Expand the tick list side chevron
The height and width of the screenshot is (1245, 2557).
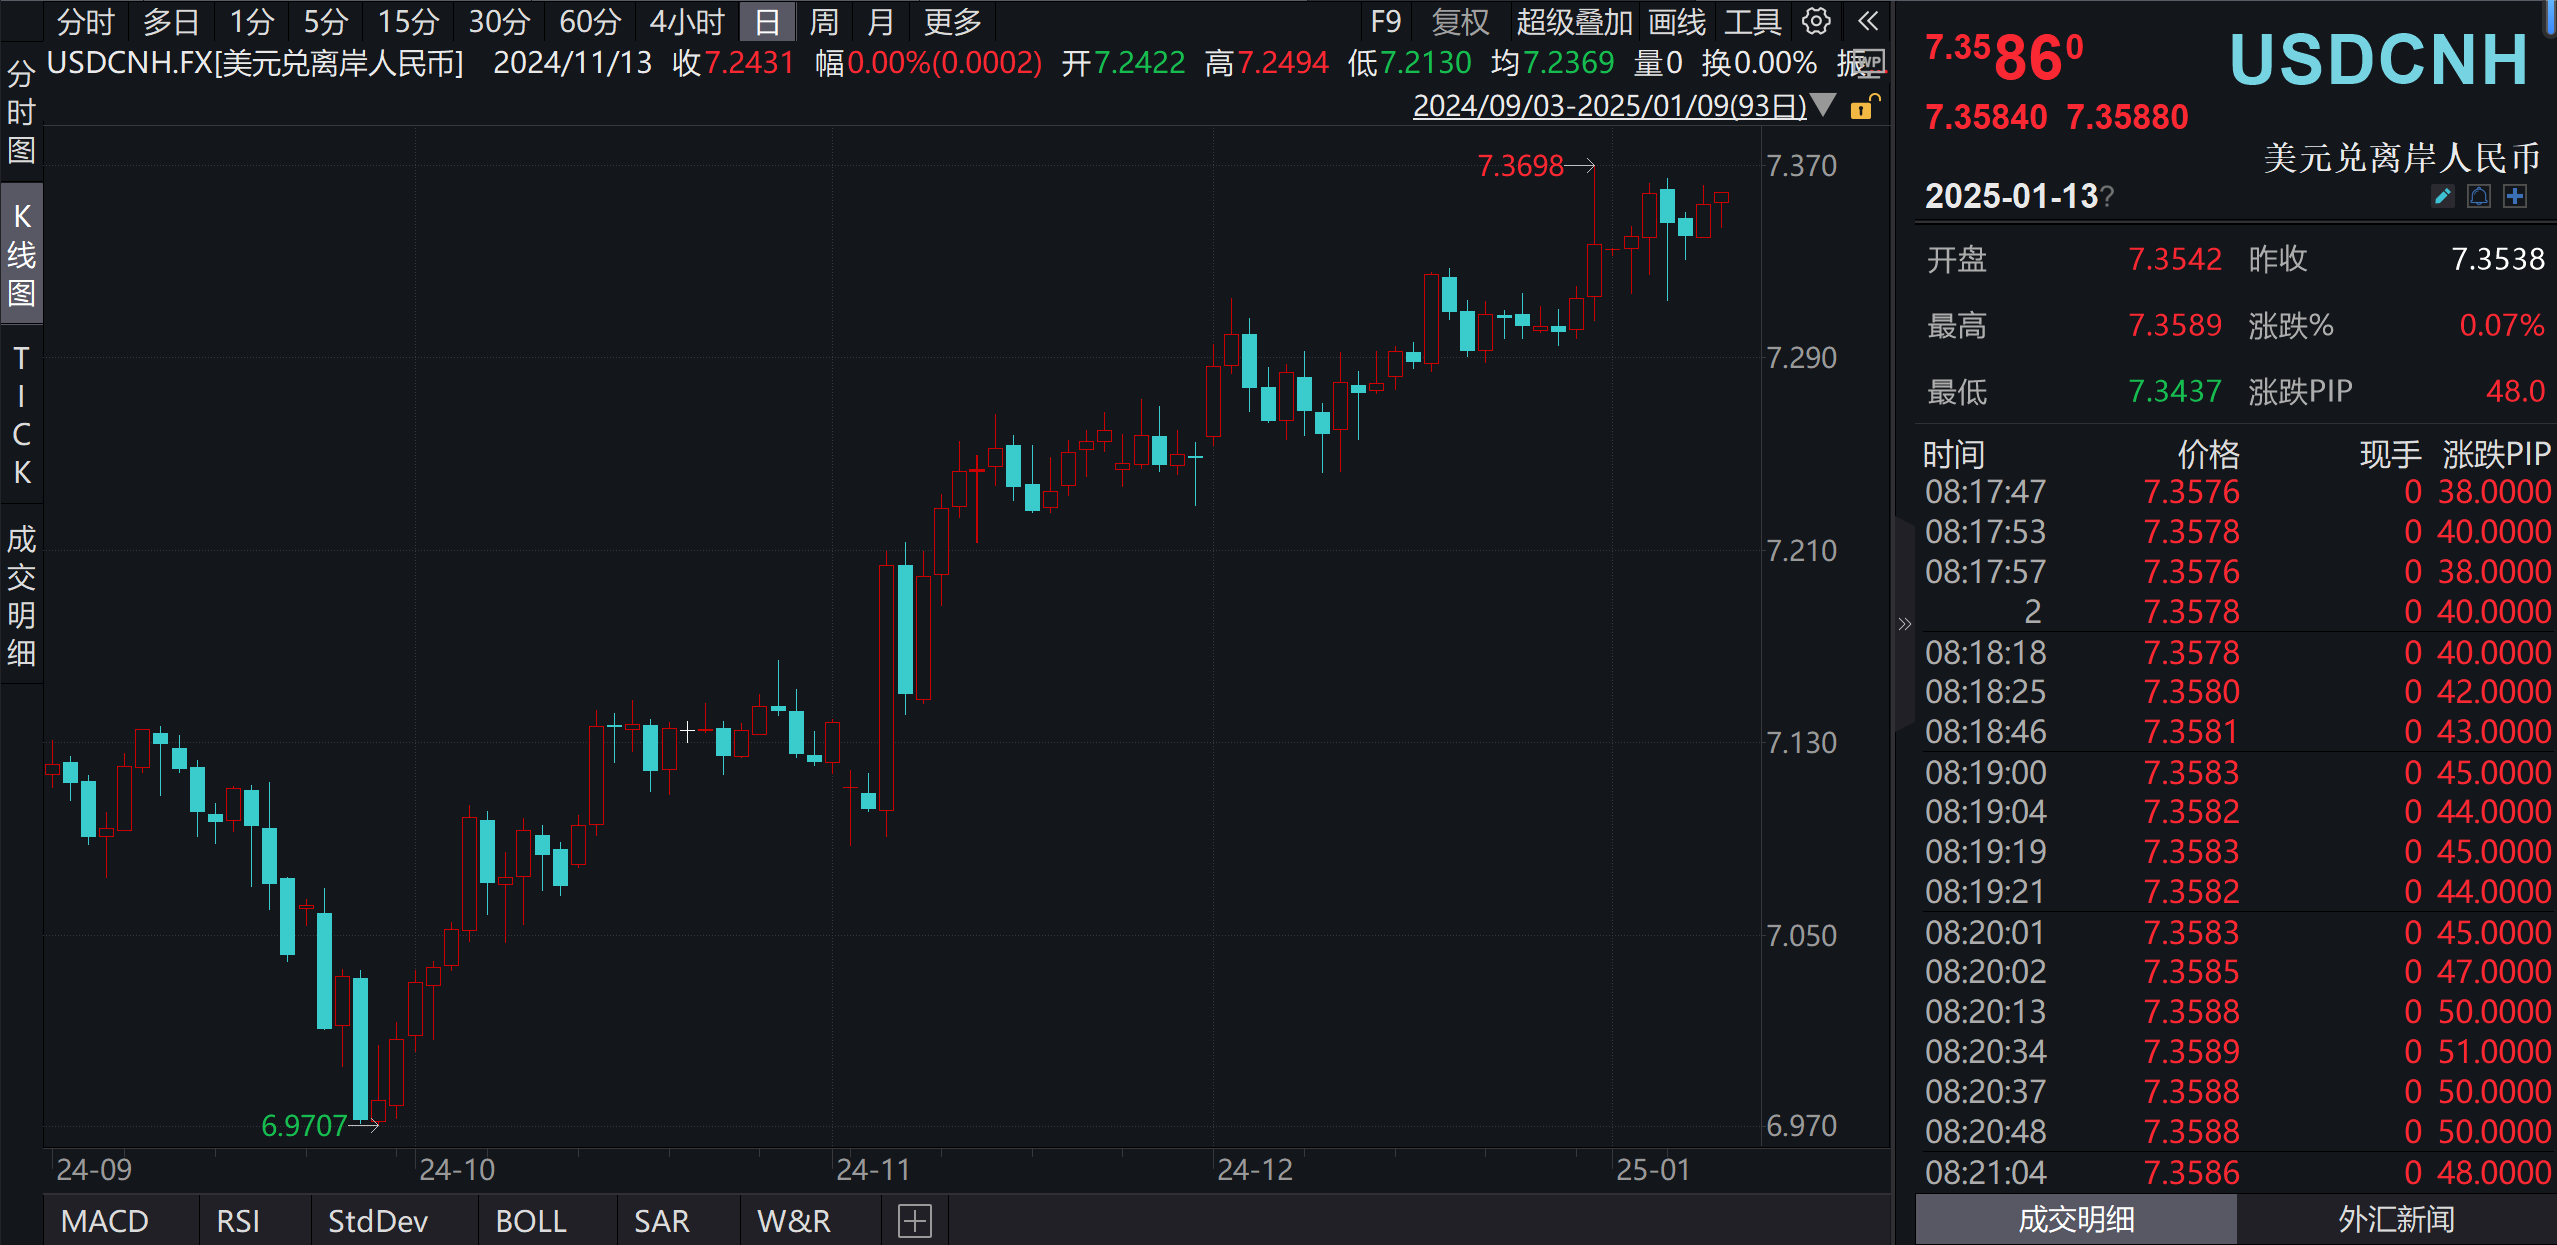coord(1905,623)
